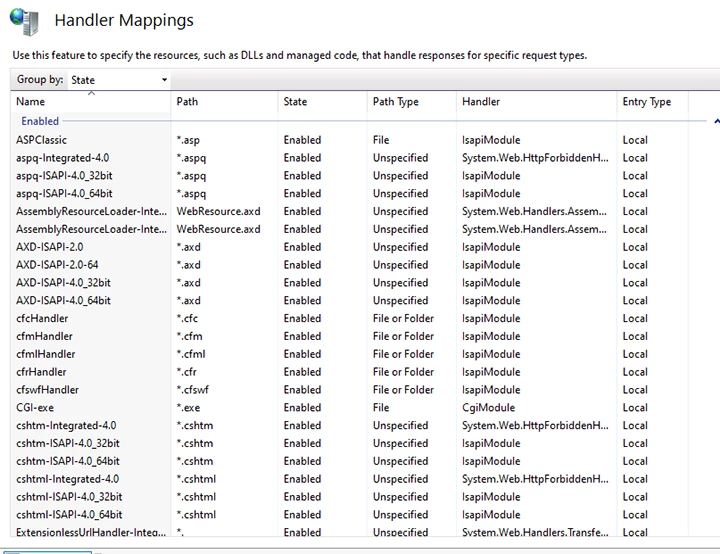Select the aspq-ISAPI-4.0_64bit handler
This screenshot has width=720, height=554.
tap(64, 193)
